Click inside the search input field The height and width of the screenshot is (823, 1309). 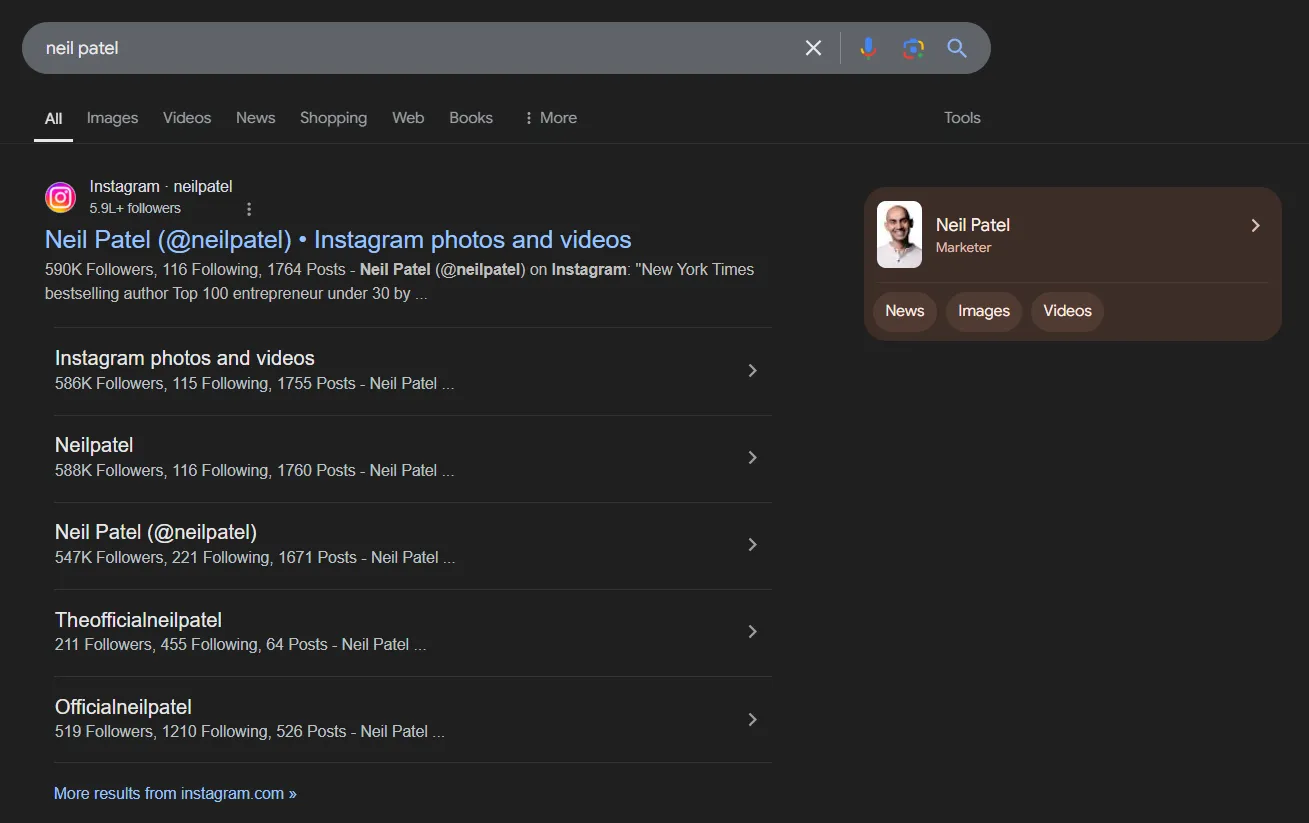(400, 47)
